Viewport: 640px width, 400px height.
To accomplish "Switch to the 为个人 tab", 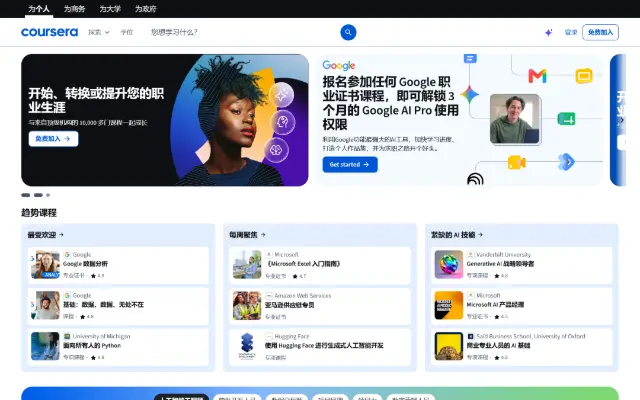I will tap(39, 9).
